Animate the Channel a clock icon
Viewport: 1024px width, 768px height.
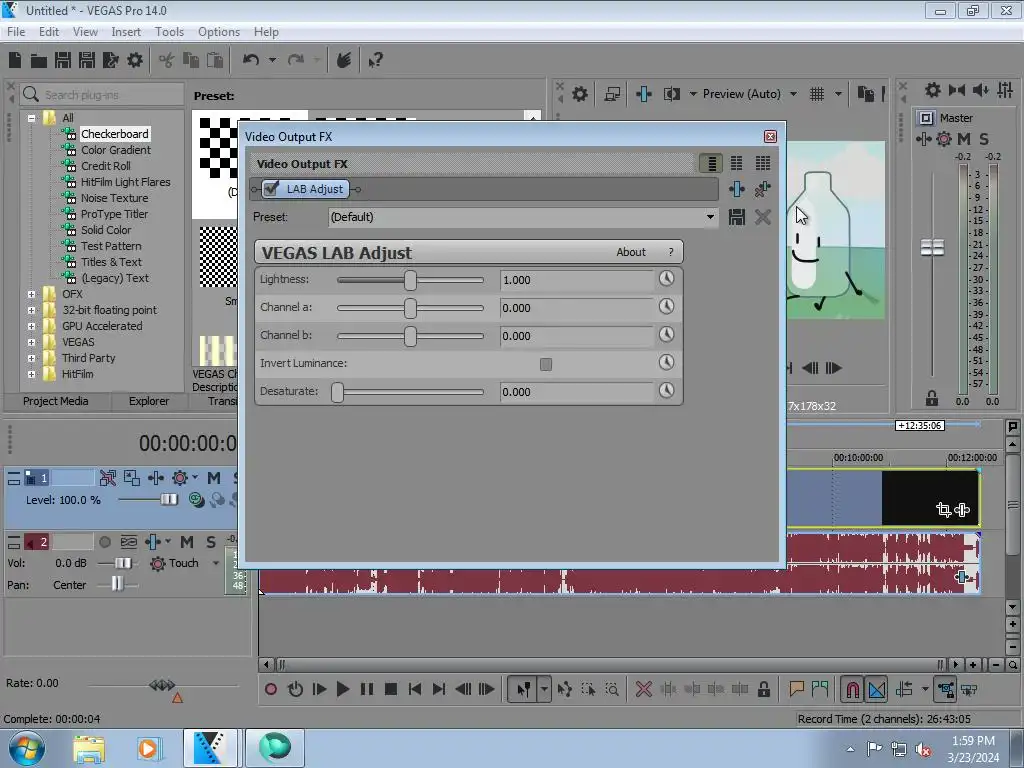click(x=666, y=306)
